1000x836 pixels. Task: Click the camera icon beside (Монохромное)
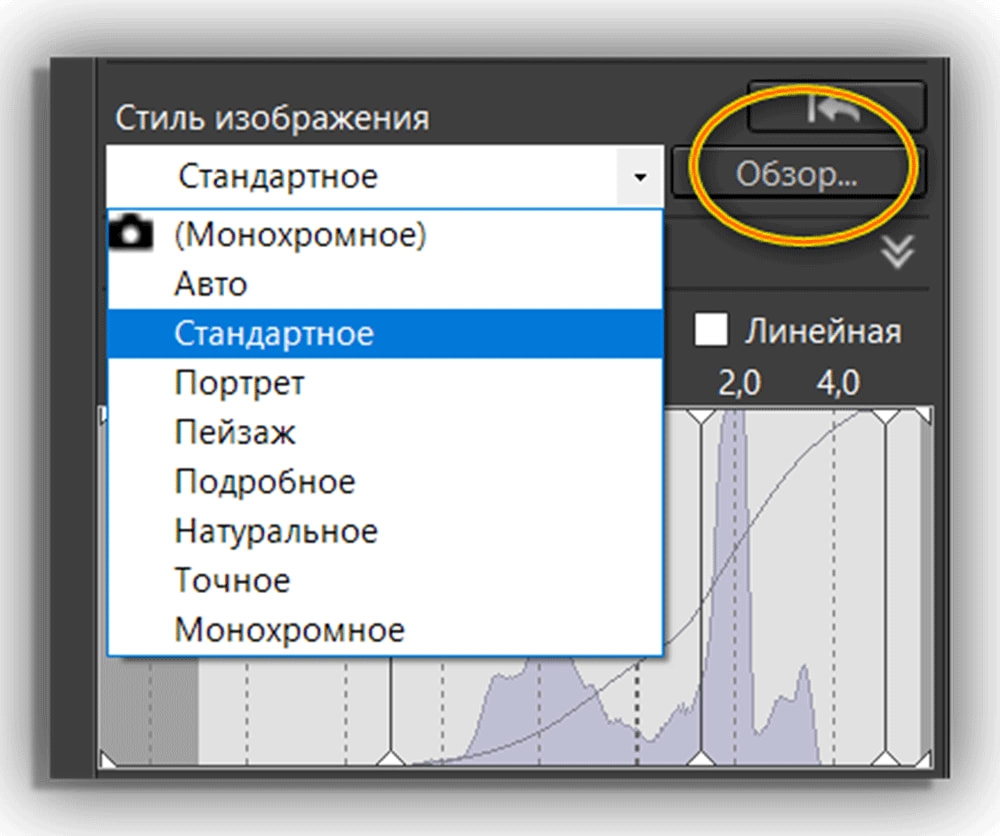[130, 233]
